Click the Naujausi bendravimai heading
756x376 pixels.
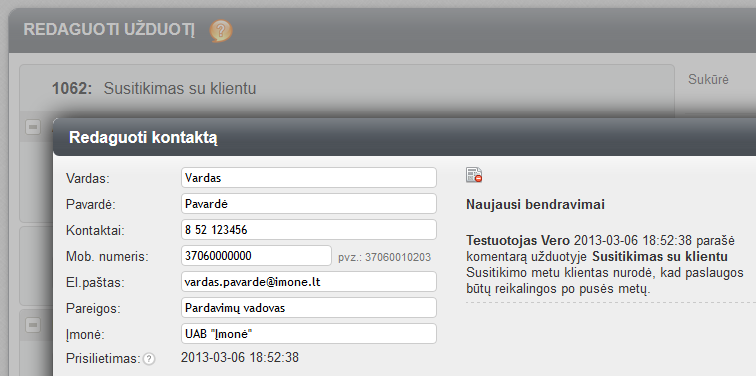tap(535, 204)
